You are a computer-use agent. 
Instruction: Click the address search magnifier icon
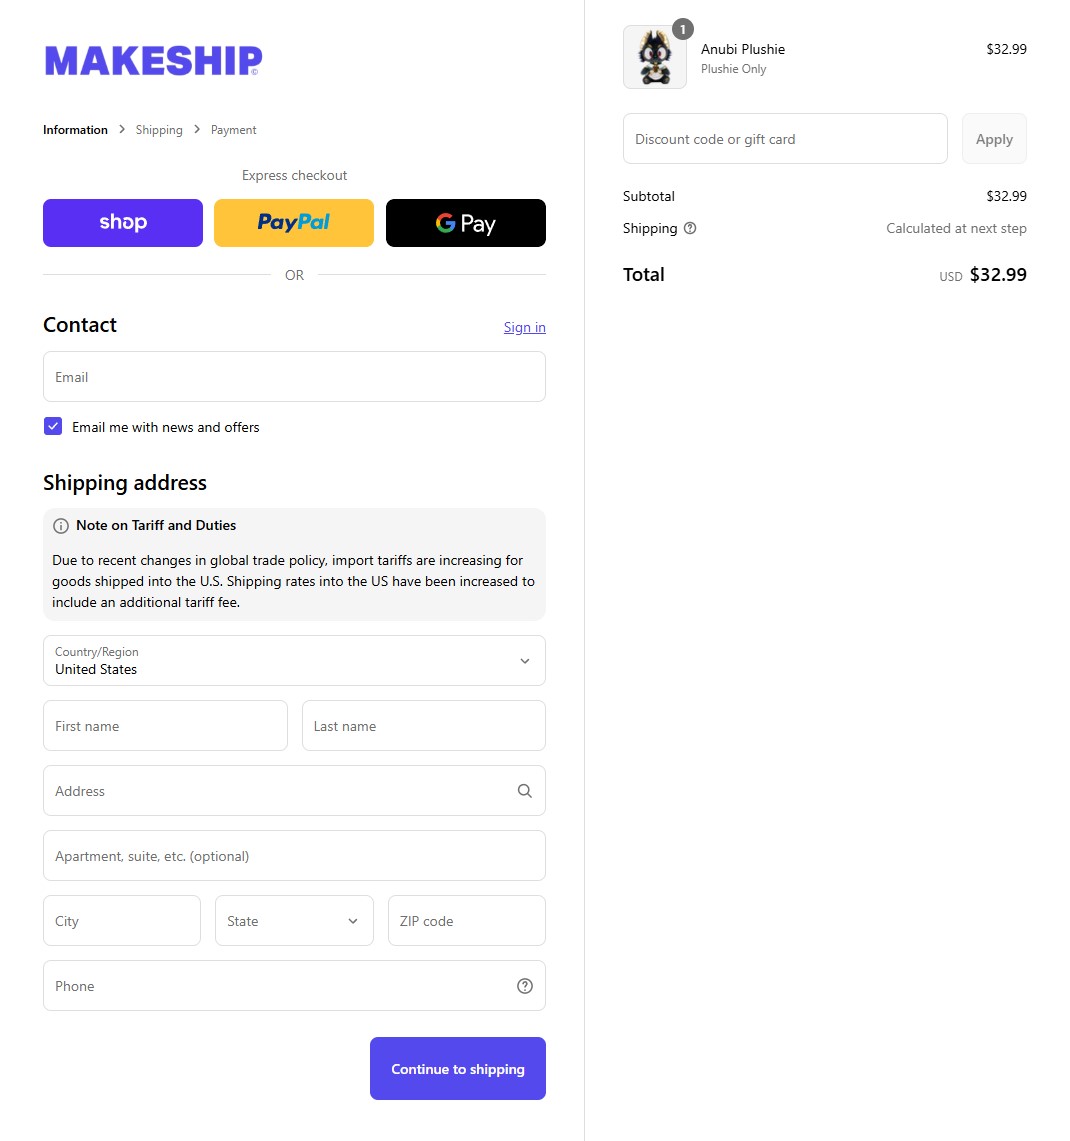click(525, 791)
